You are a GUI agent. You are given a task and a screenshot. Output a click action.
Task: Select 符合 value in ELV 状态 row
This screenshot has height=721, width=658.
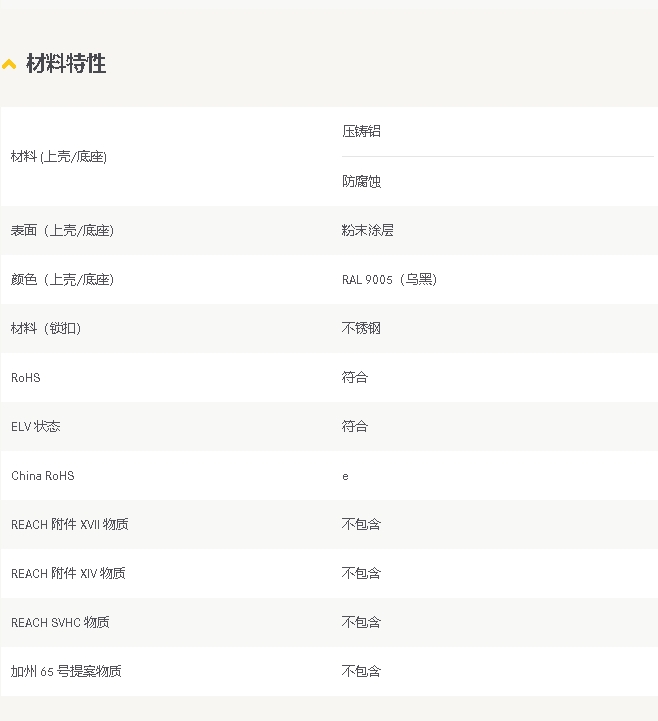pyautogui.click(x=355, y=426)
